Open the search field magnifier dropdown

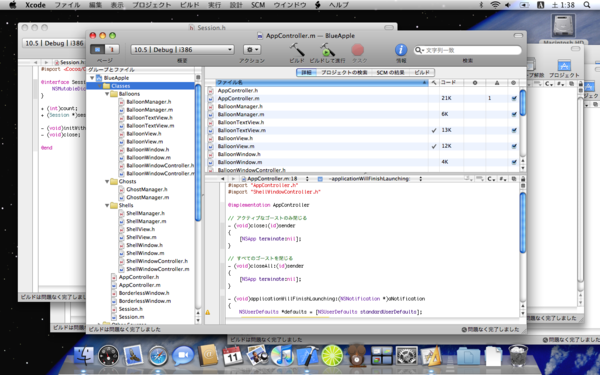coord(420,50)
